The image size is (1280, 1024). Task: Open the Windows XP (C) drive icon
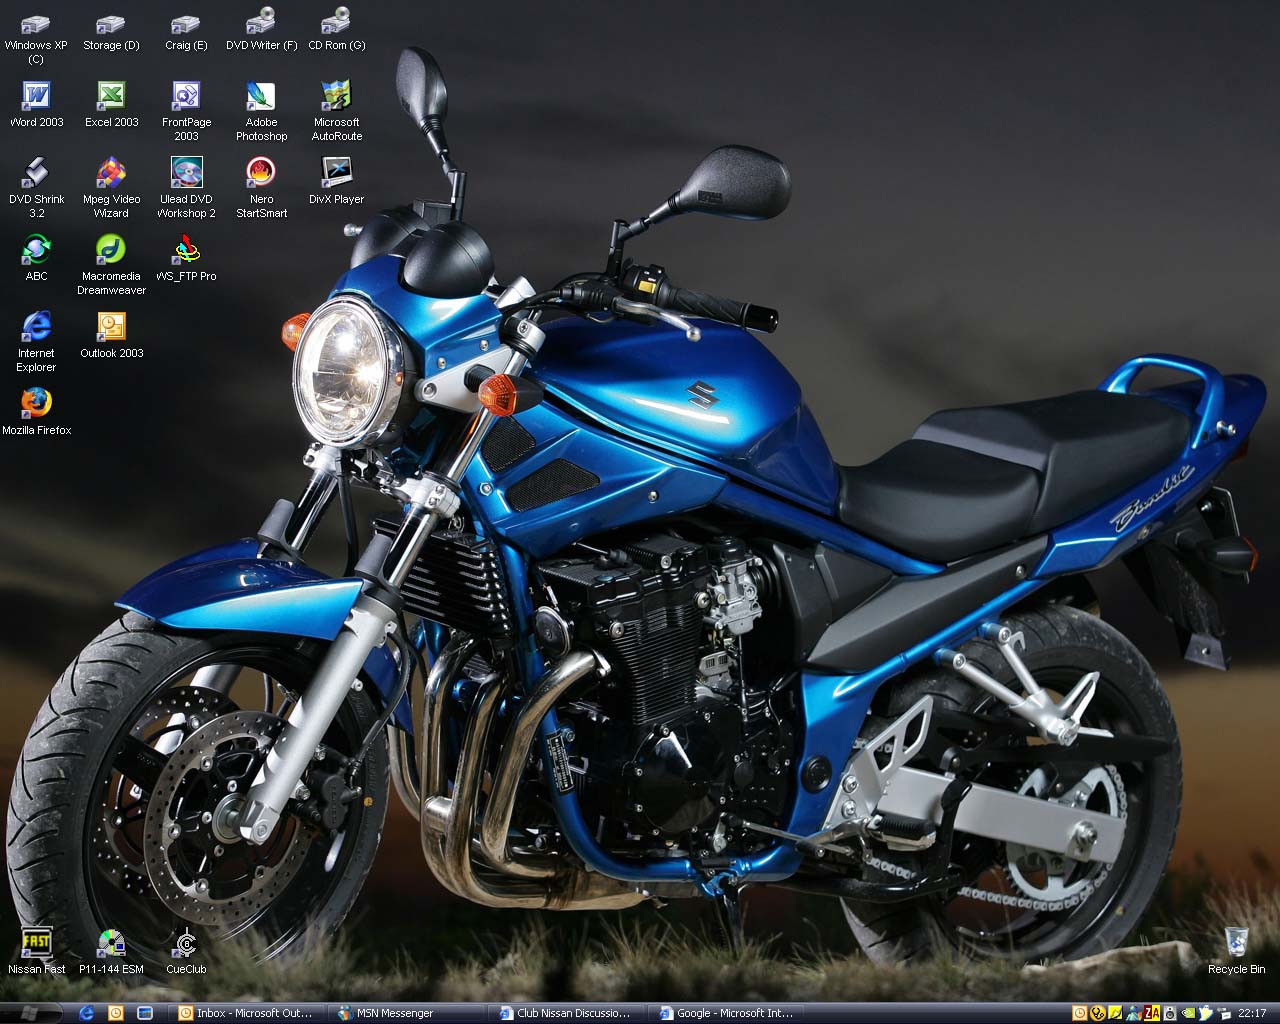[x=36, y=36]
